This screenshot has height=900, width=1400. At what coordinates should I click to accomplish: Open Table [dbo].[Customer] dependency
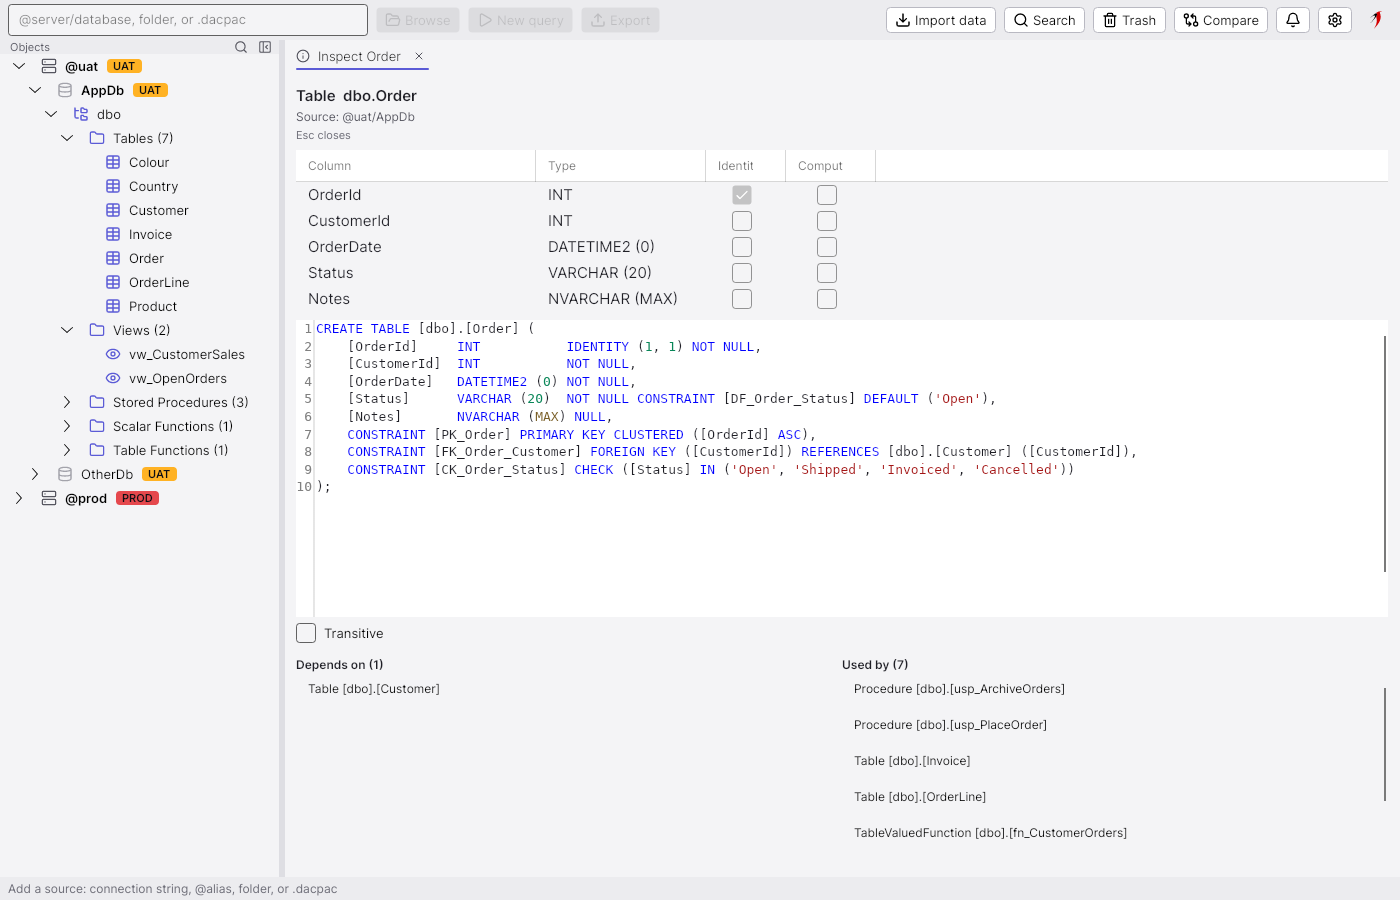(x=374, y=689)
